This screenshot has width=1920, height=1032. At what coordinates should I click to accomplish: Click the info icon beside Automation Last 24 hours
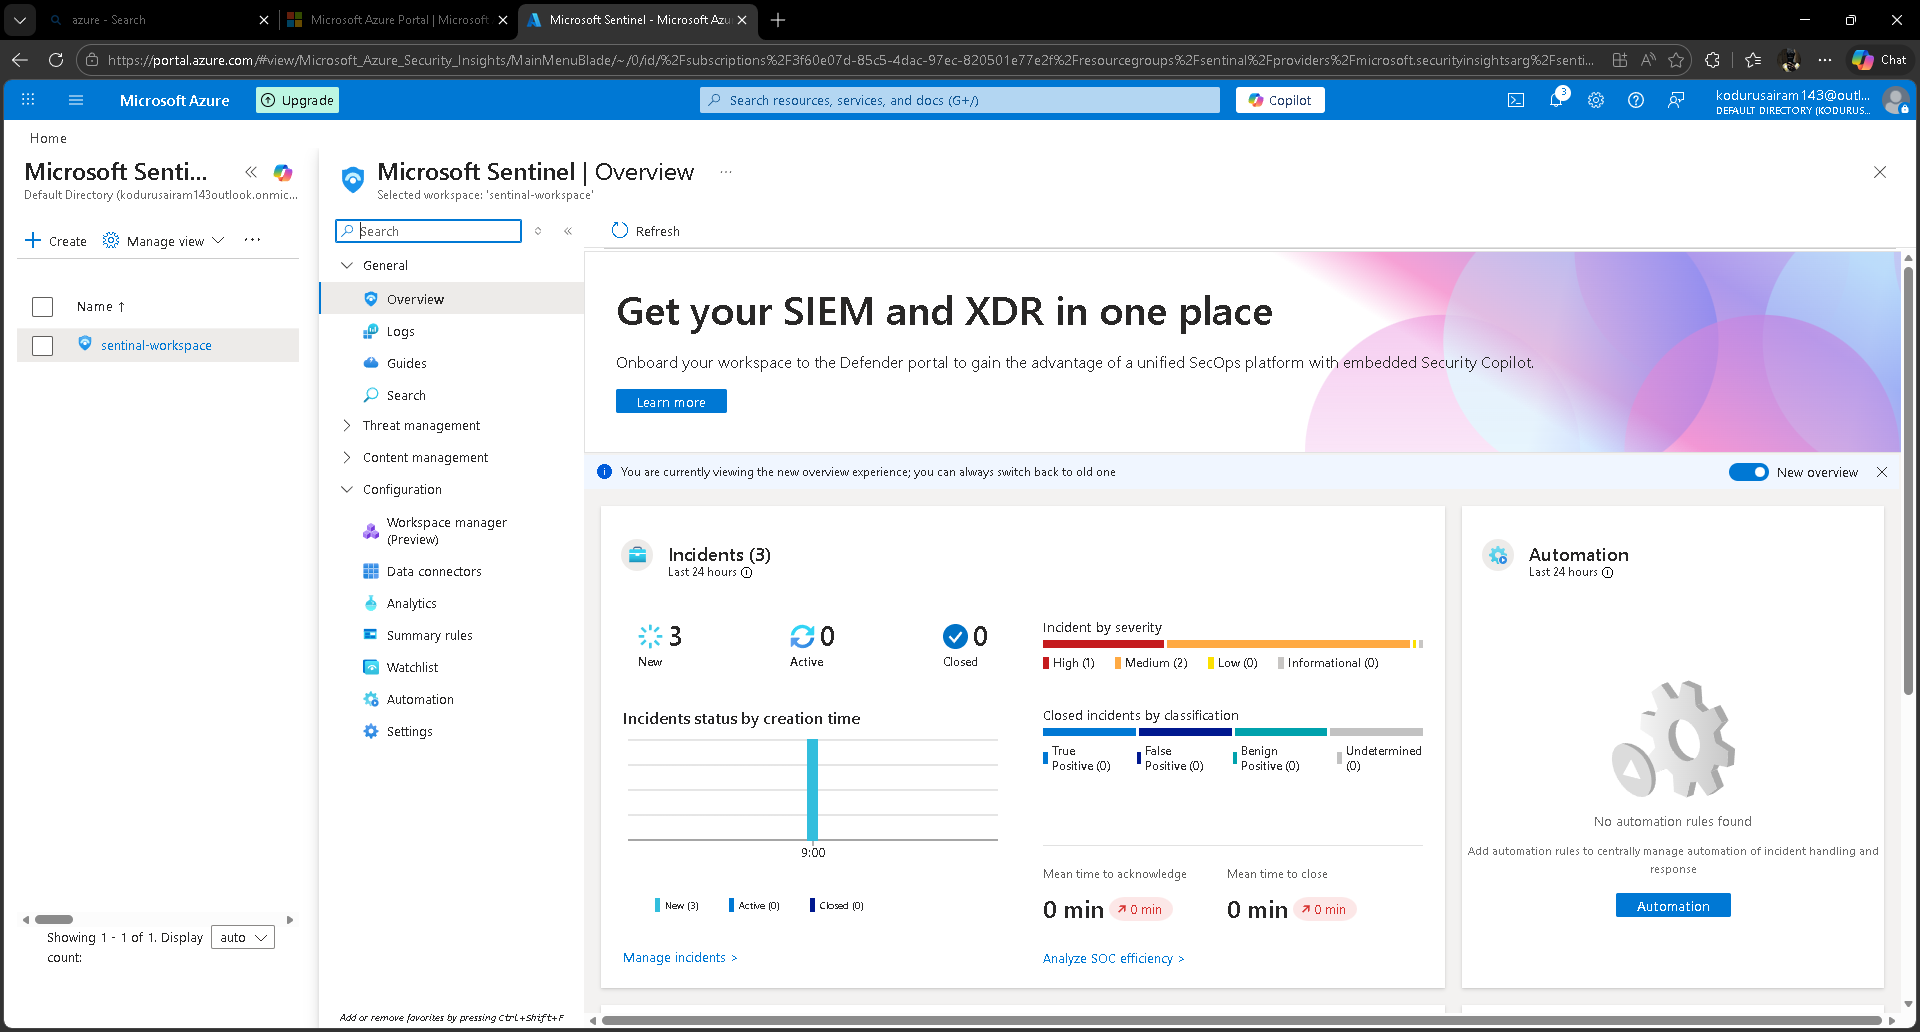pos(1607,573)
